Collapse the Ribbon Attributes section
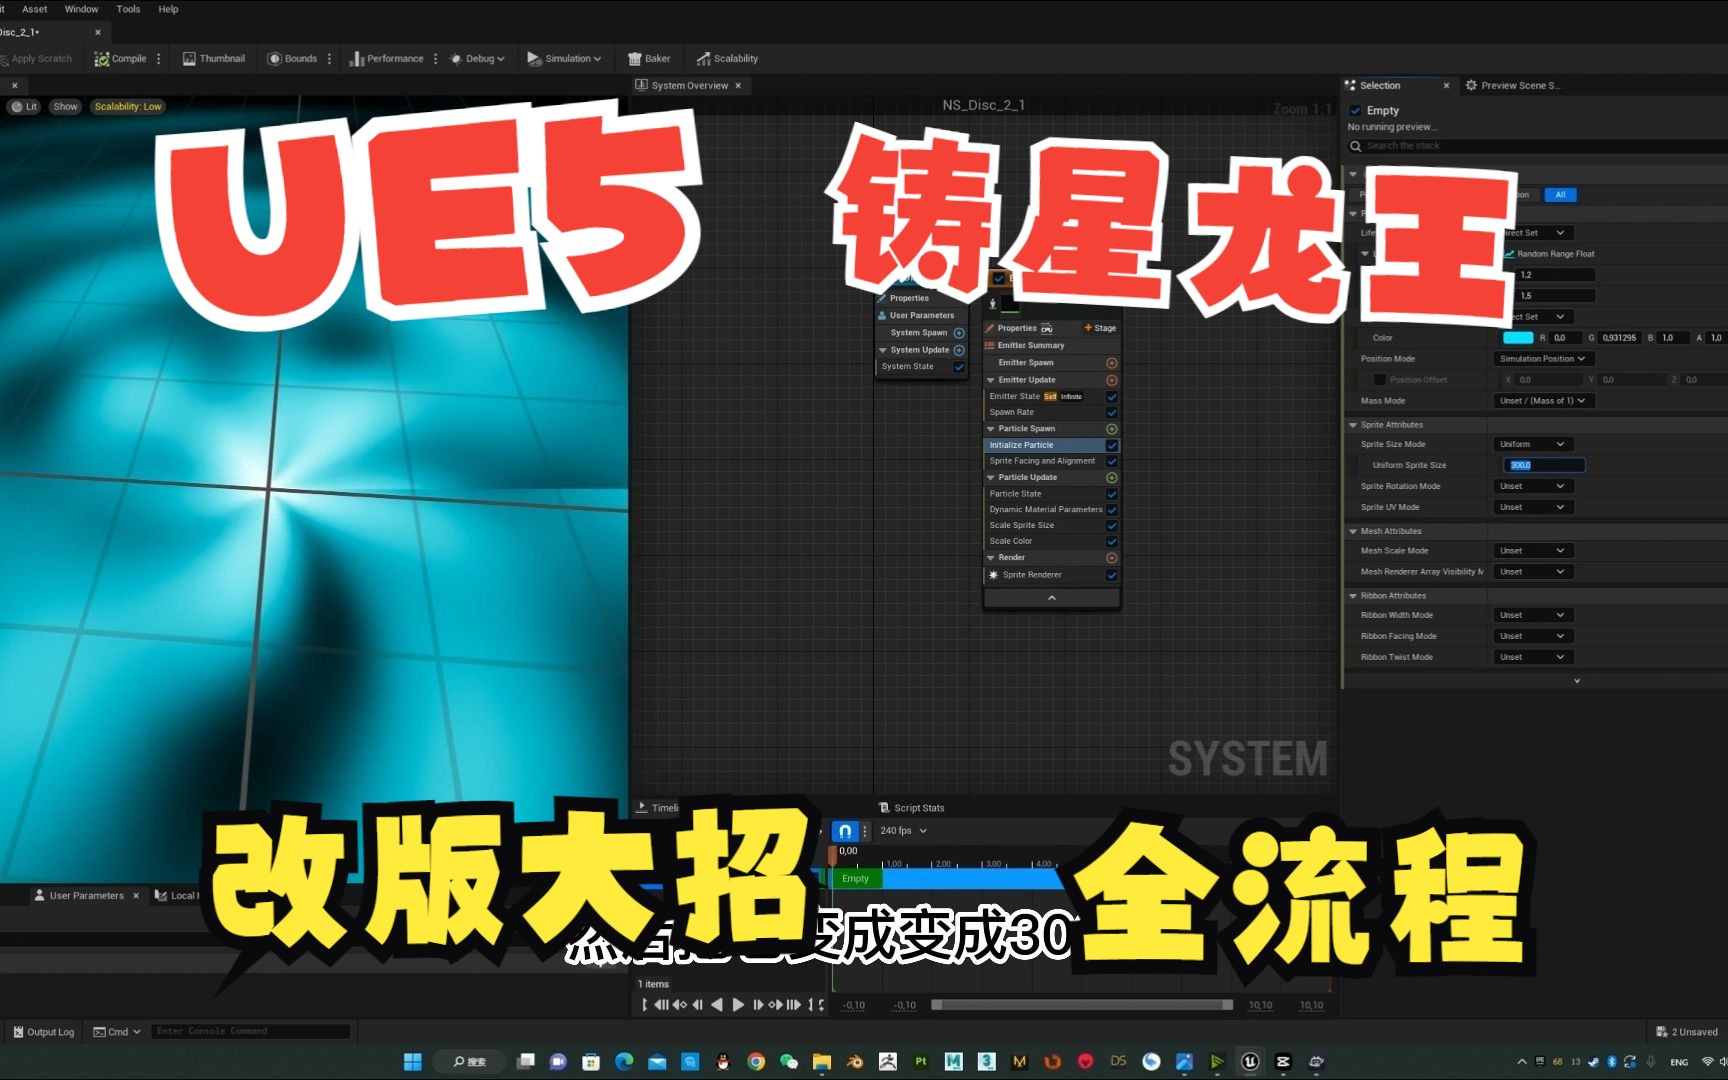 1353,596
